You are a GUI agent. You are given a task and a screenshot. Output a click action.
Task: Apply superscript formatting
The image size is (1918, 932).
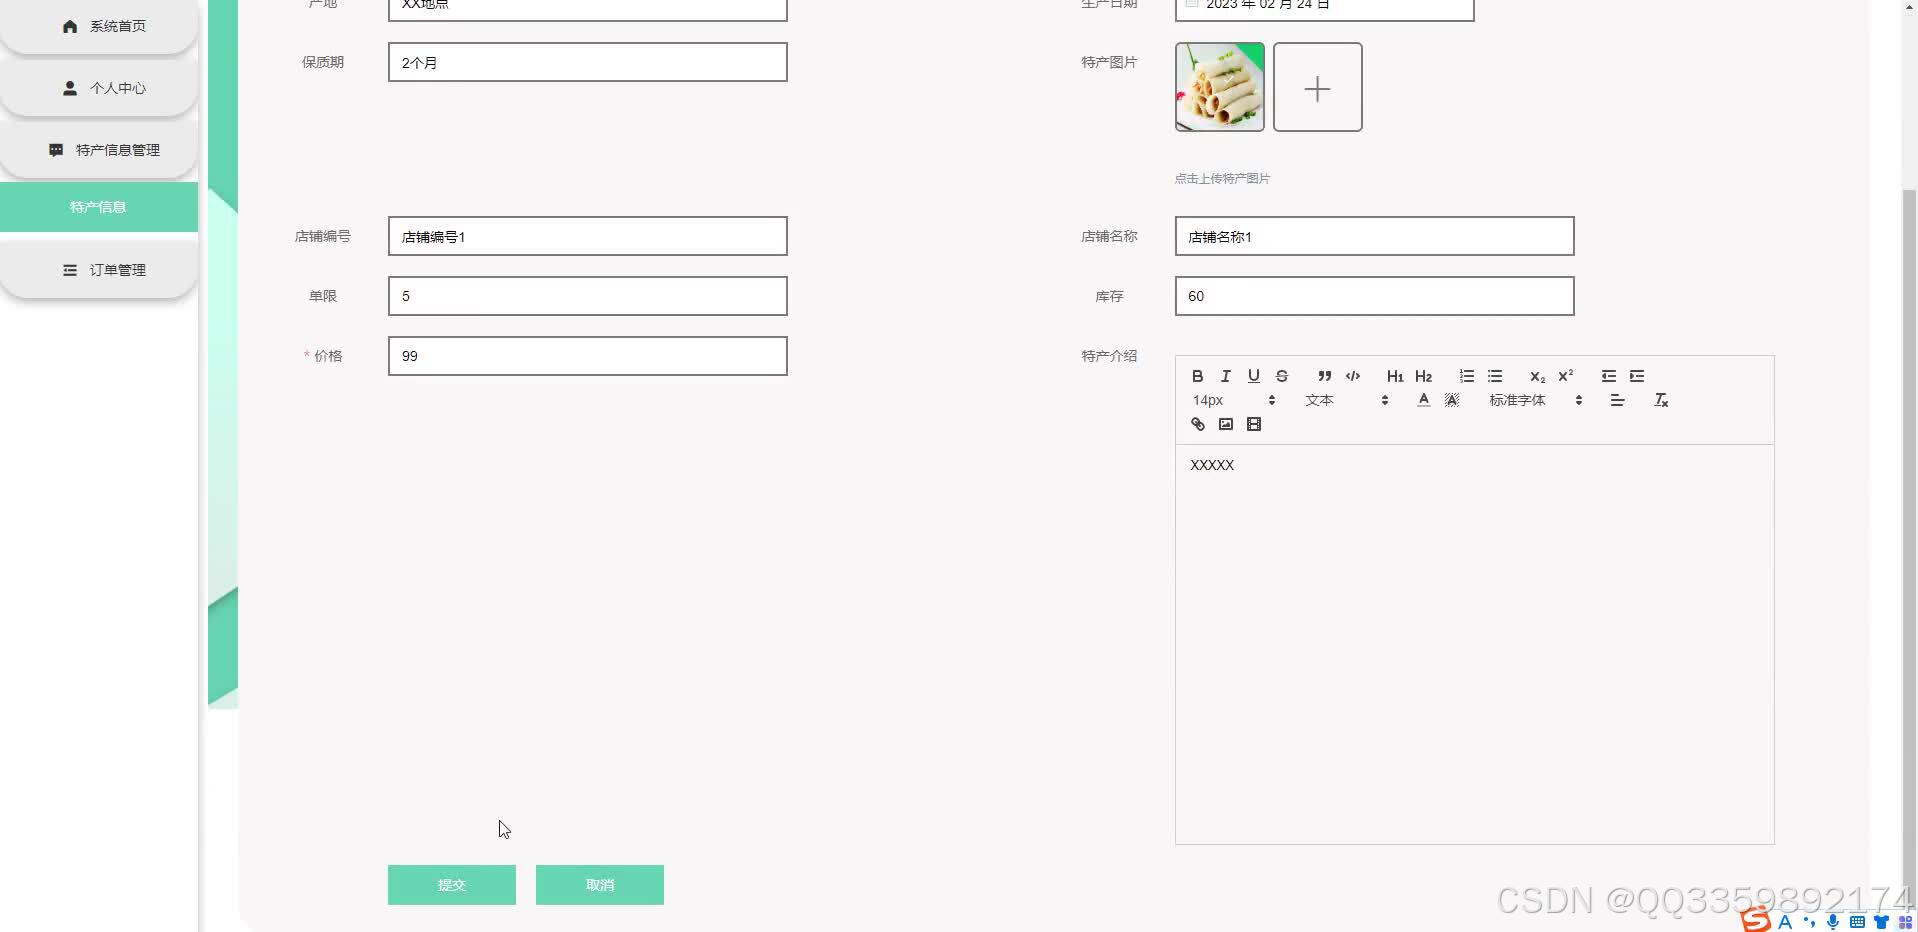pos(1565,376)
